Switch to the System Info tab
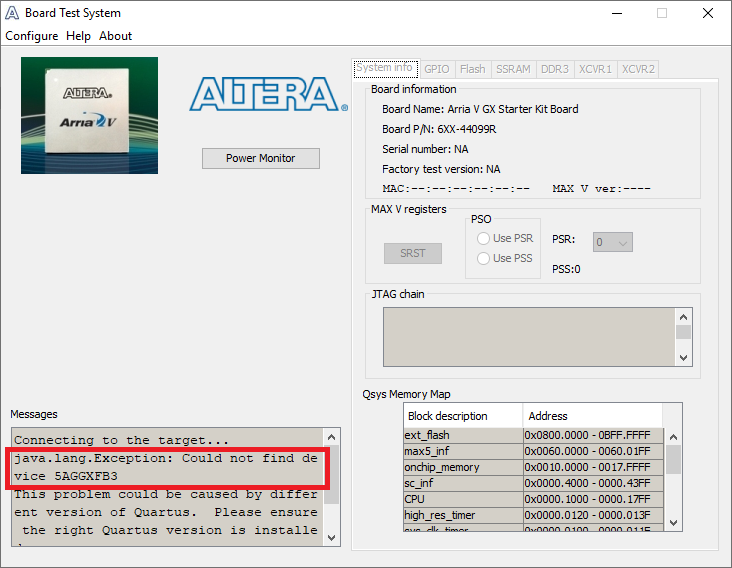 pos(385,68)
